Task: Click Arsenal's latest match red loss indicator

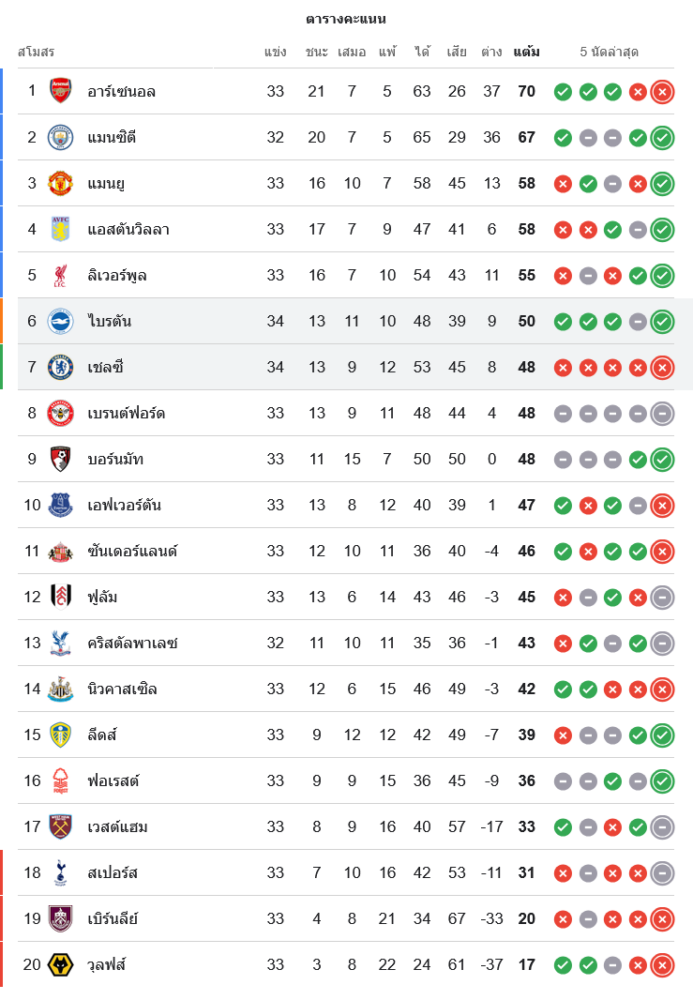Action: click(x=662, y=93)
